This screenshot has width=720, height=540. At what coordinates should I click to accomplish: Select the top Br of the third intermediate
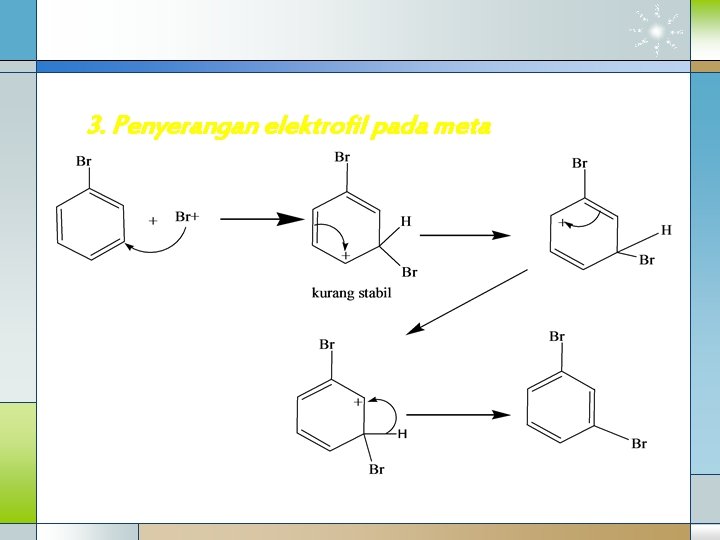pos(327,344)
